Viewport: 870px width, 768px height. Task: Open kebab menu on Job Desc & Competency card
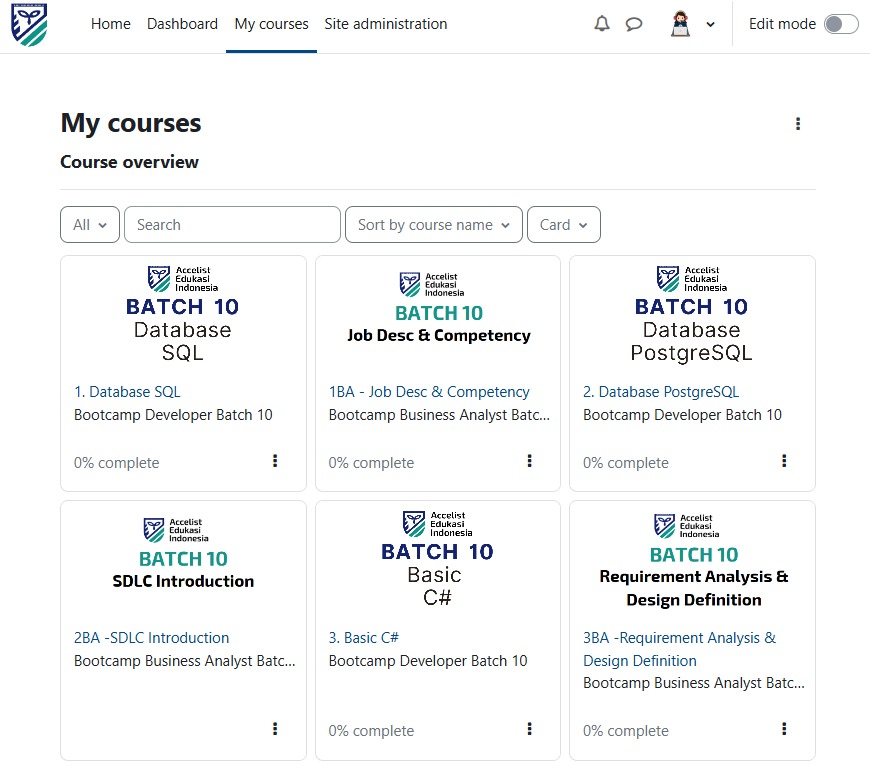click(529, 462)
